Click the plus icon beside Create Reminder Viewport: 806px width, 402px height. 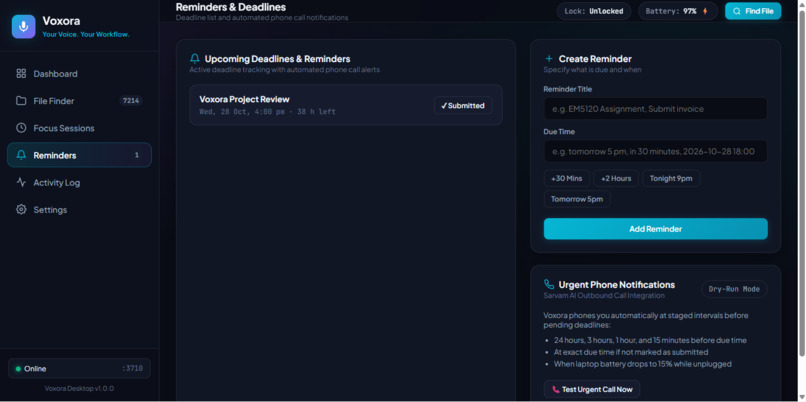pos(549,59)
